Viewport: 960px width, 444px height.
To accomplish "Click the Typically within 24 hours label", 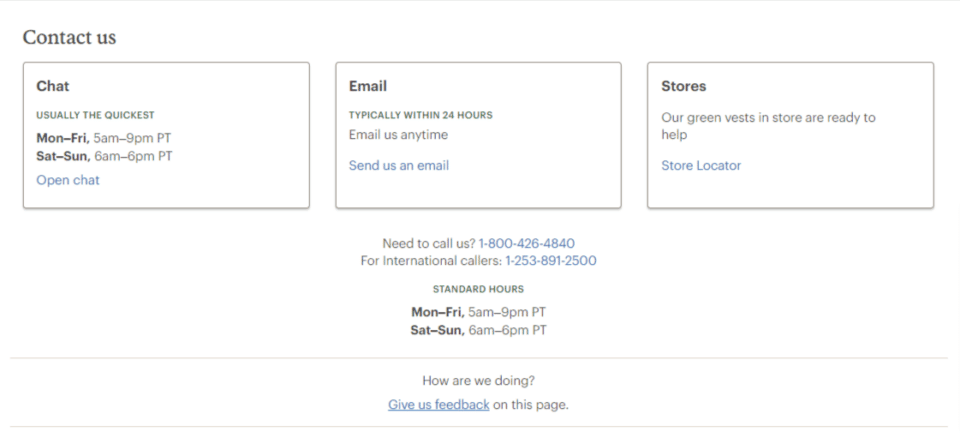I will point(421,115).
